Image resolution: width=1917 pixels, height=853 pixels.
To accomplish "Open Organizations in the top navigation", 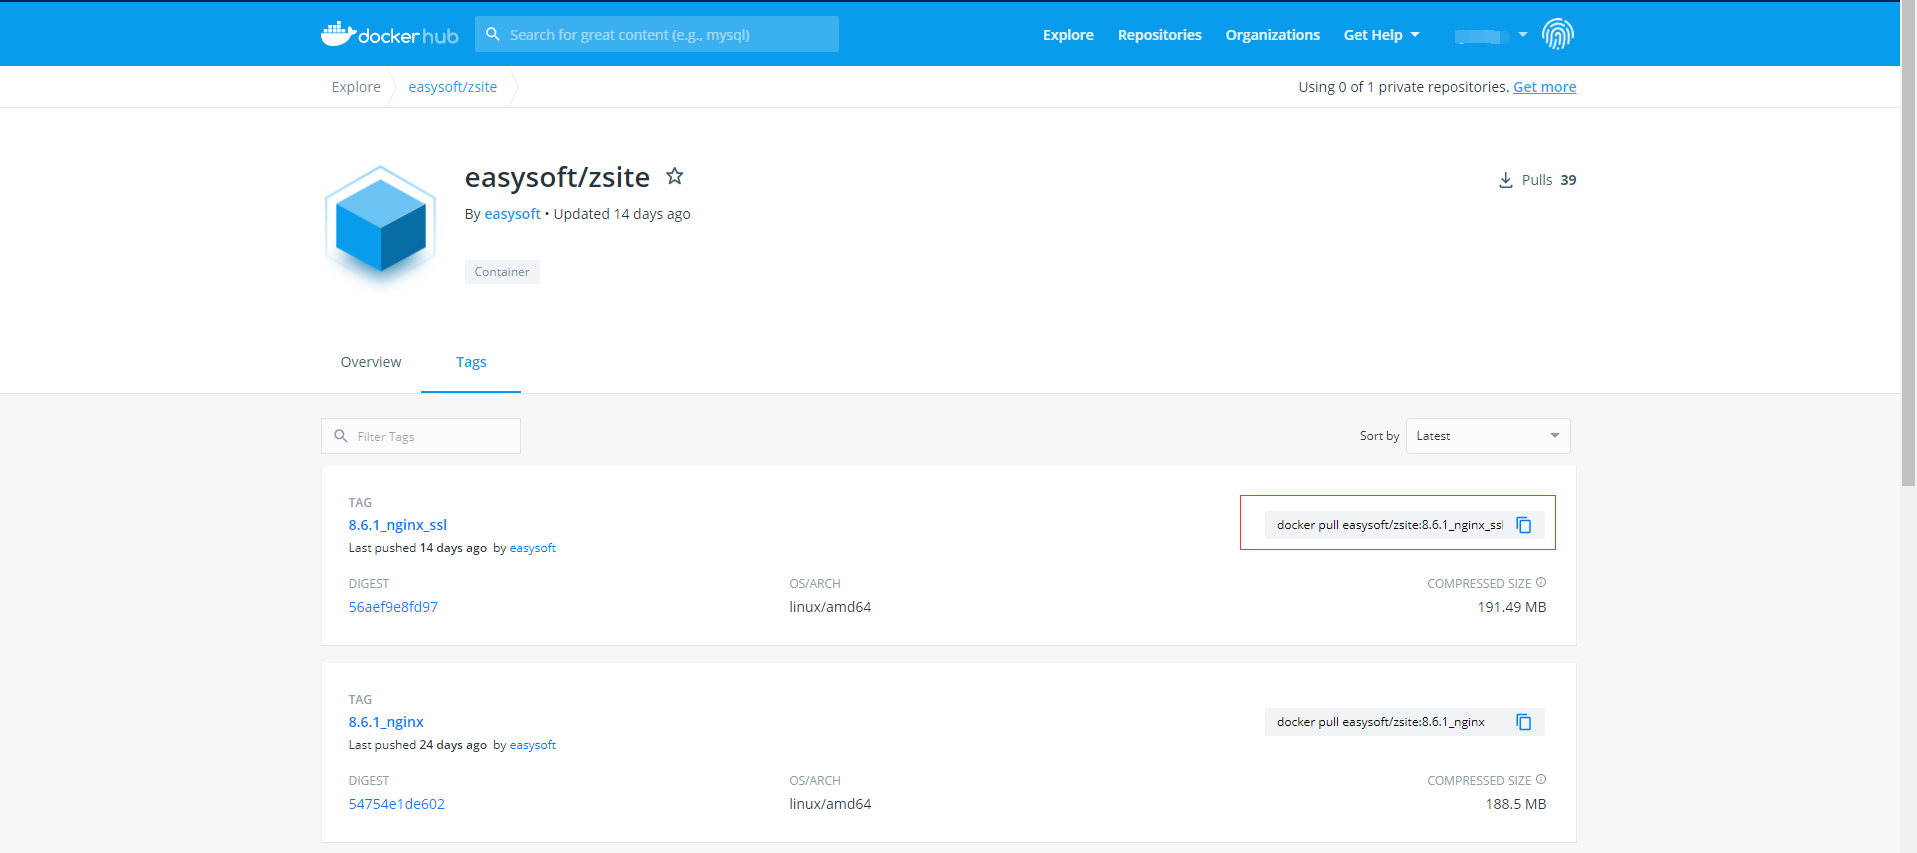I will 1273,35.
